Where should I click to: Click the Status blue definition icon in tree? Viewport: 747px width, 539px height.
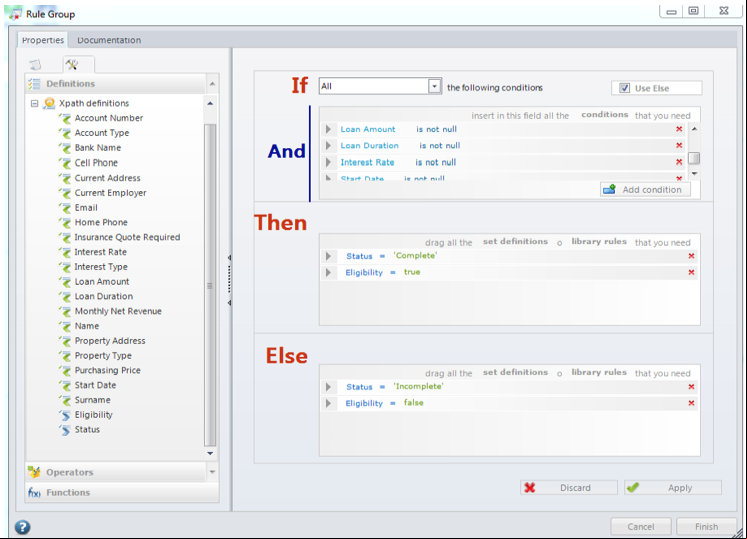(x=65, y=430)
